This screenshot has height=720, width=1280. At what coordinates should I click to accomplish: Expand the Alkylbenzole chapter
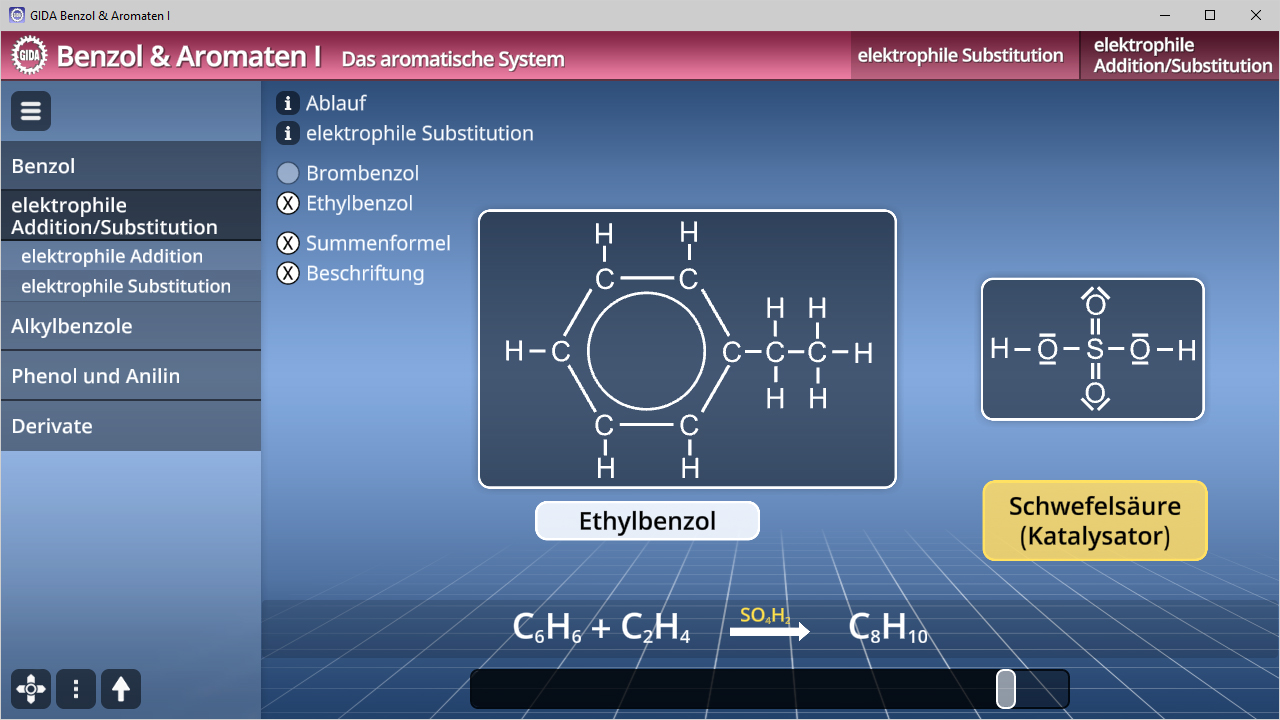(x=130, y=326)
